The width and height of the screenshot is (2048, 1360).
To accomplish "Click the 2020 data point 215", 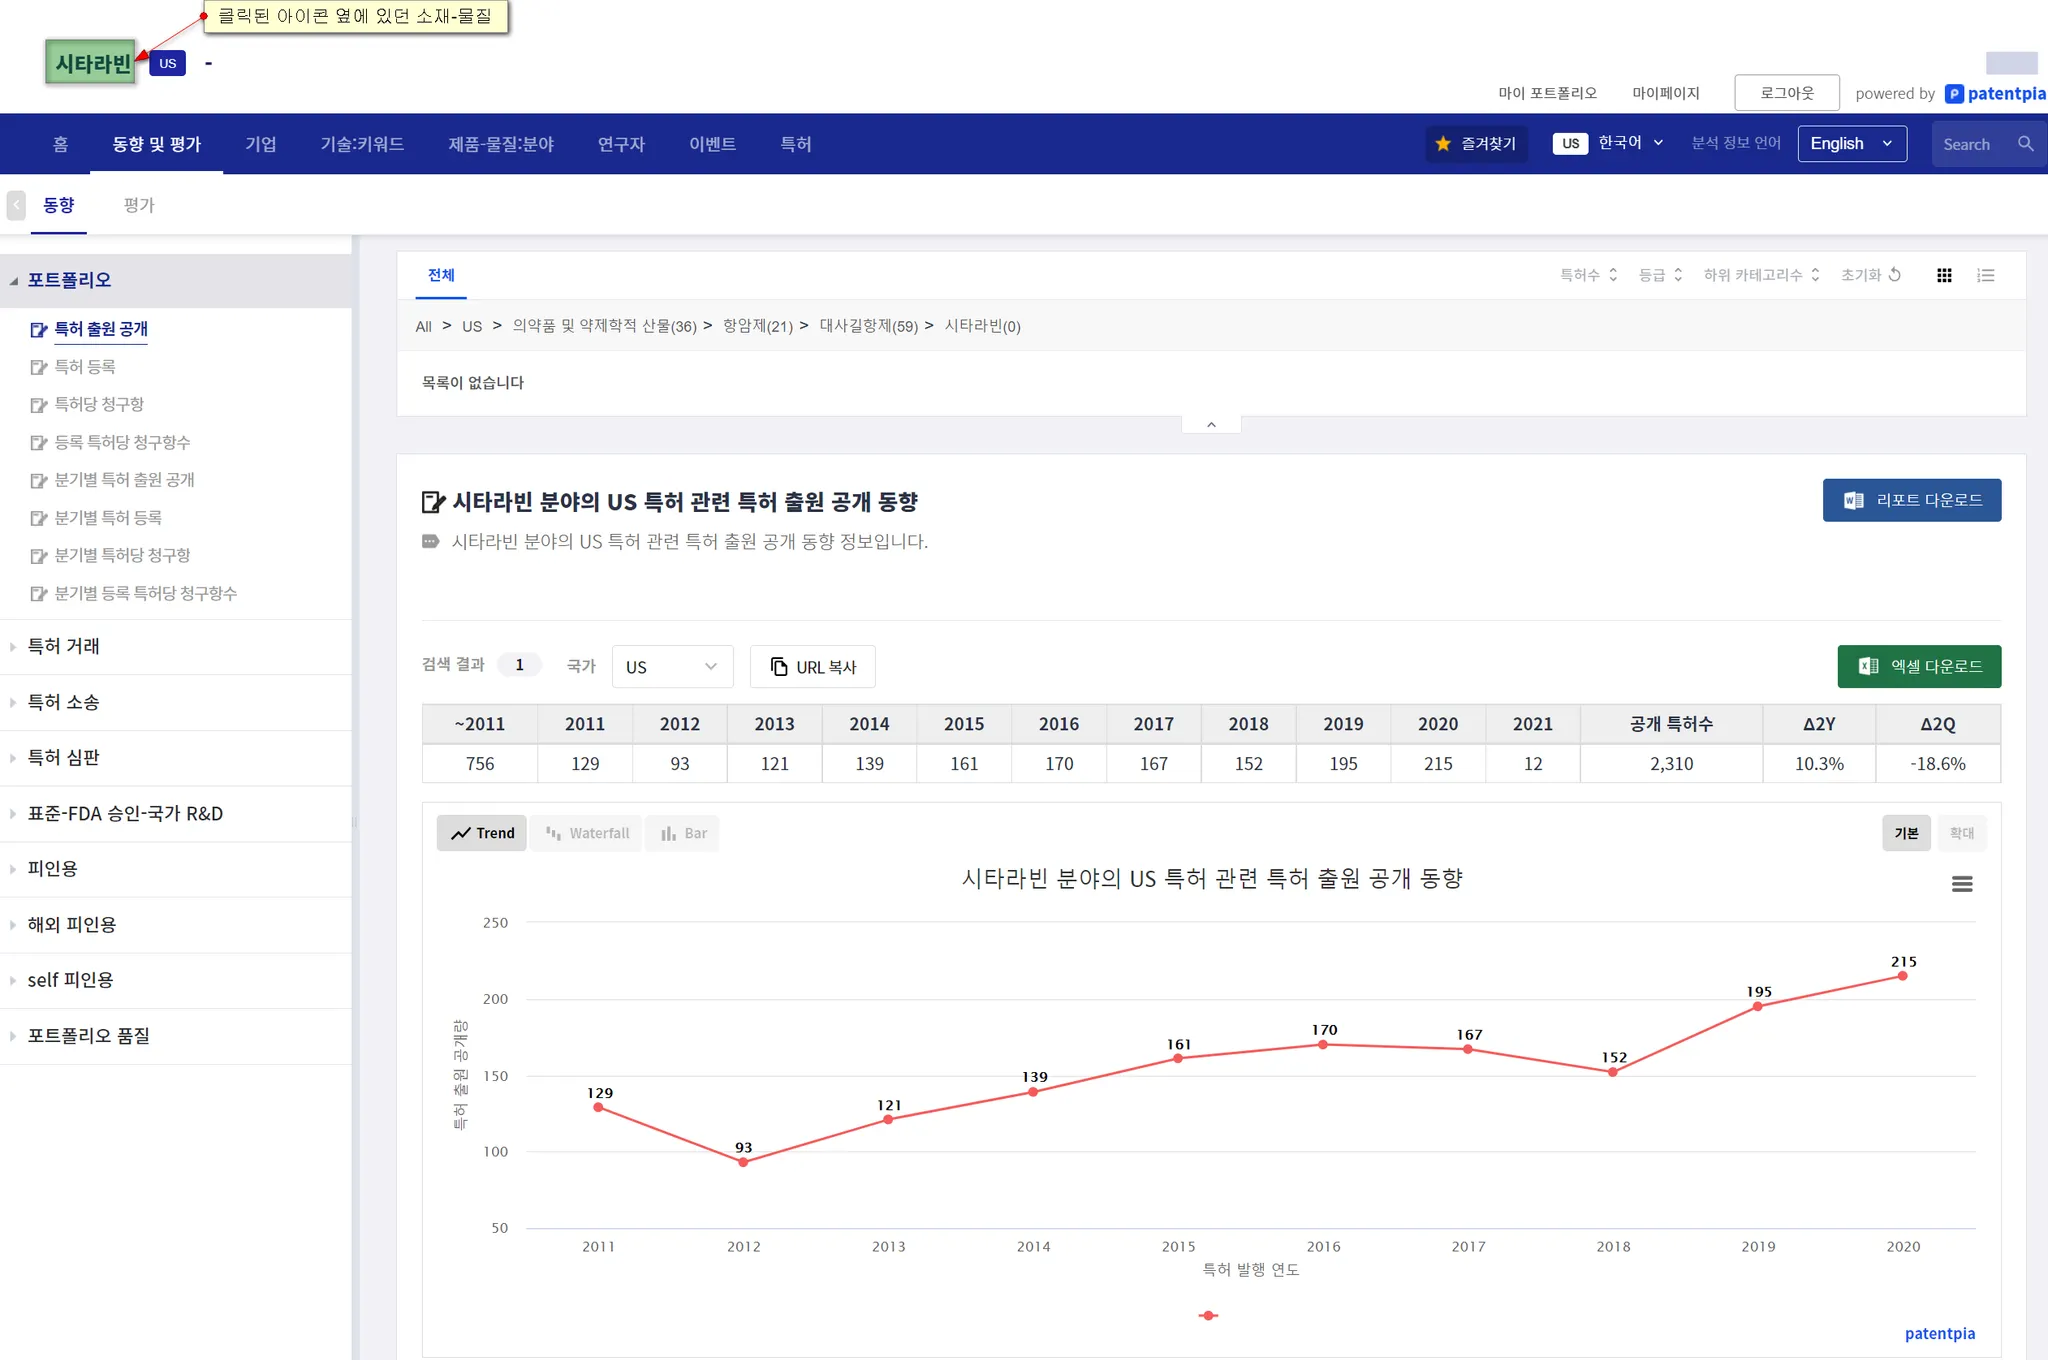I will 1902,976.
